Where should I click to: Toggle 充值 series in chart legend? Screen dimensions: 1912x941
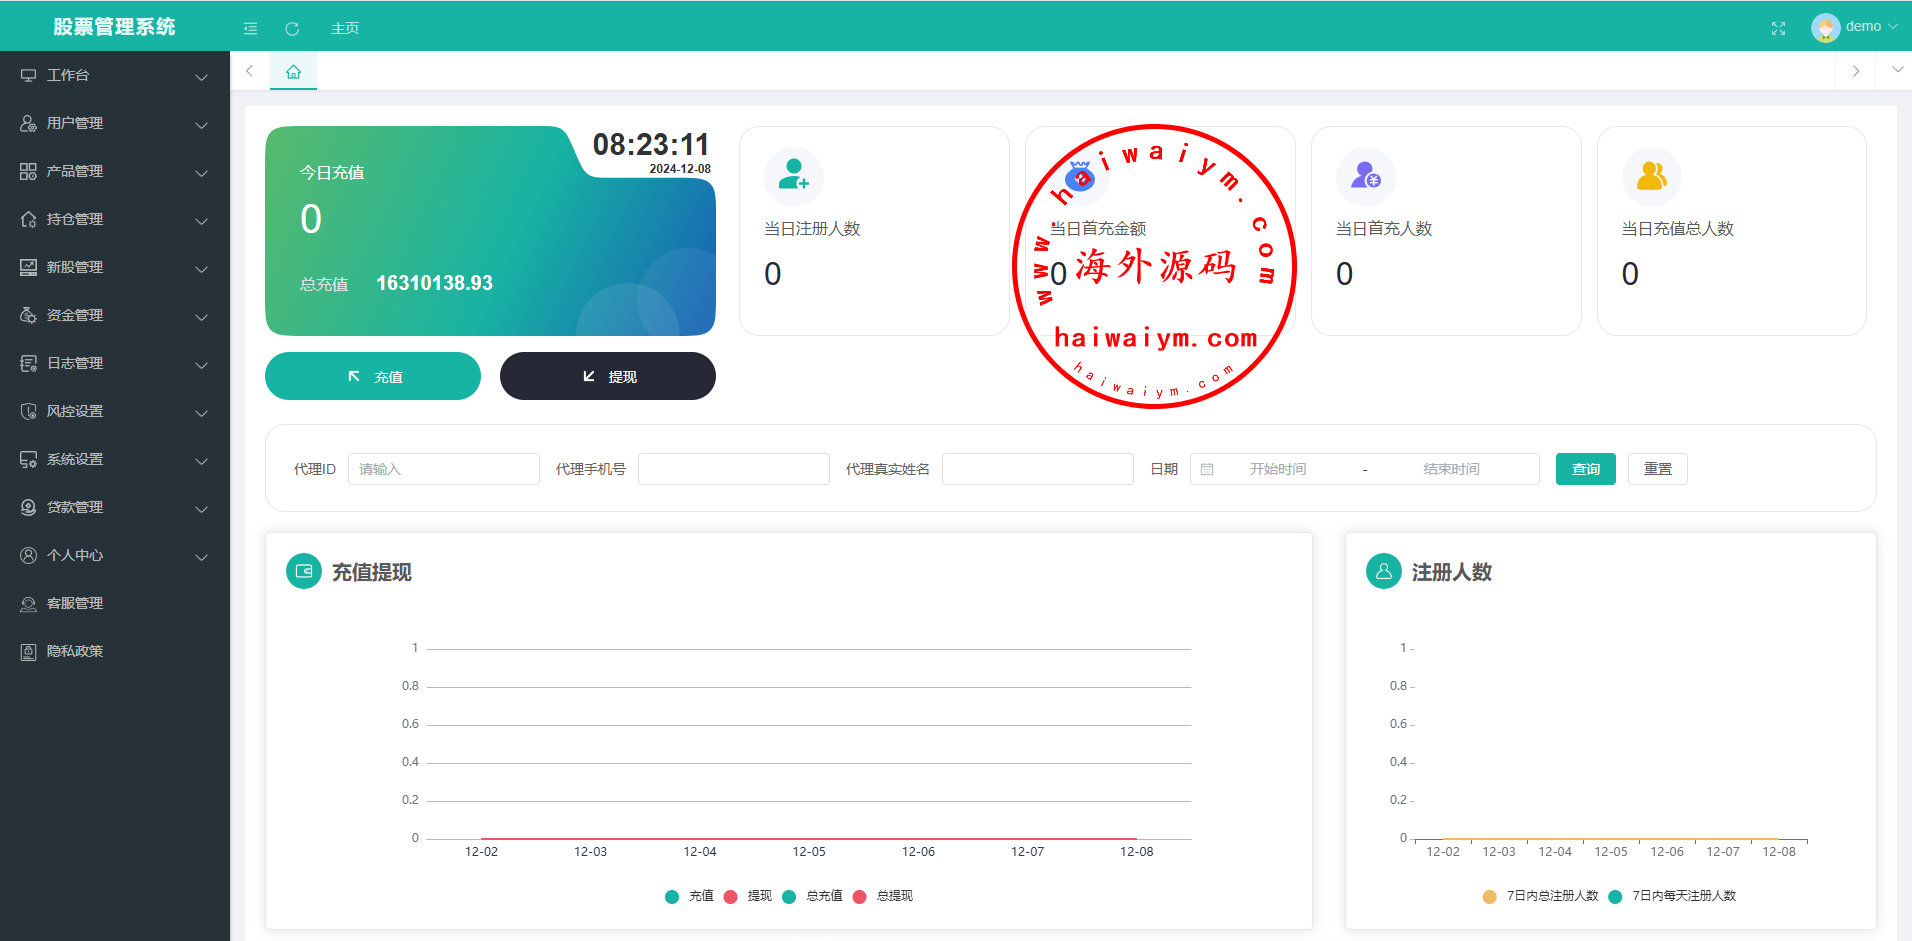pos(690,896)
